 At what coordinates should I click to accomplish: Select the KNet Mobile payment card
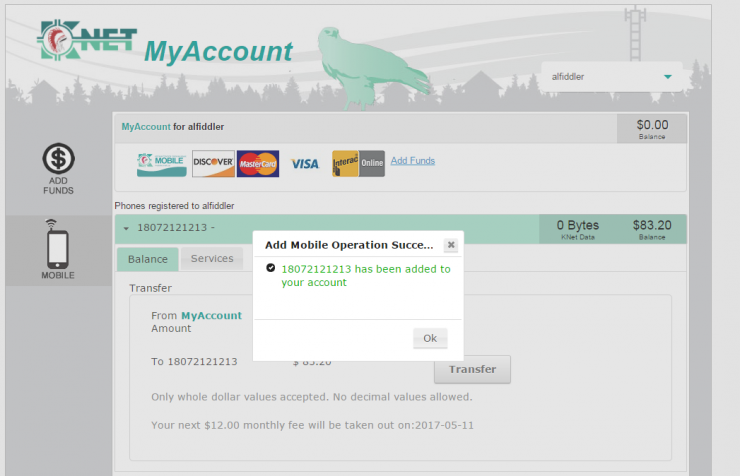[161, 164]
